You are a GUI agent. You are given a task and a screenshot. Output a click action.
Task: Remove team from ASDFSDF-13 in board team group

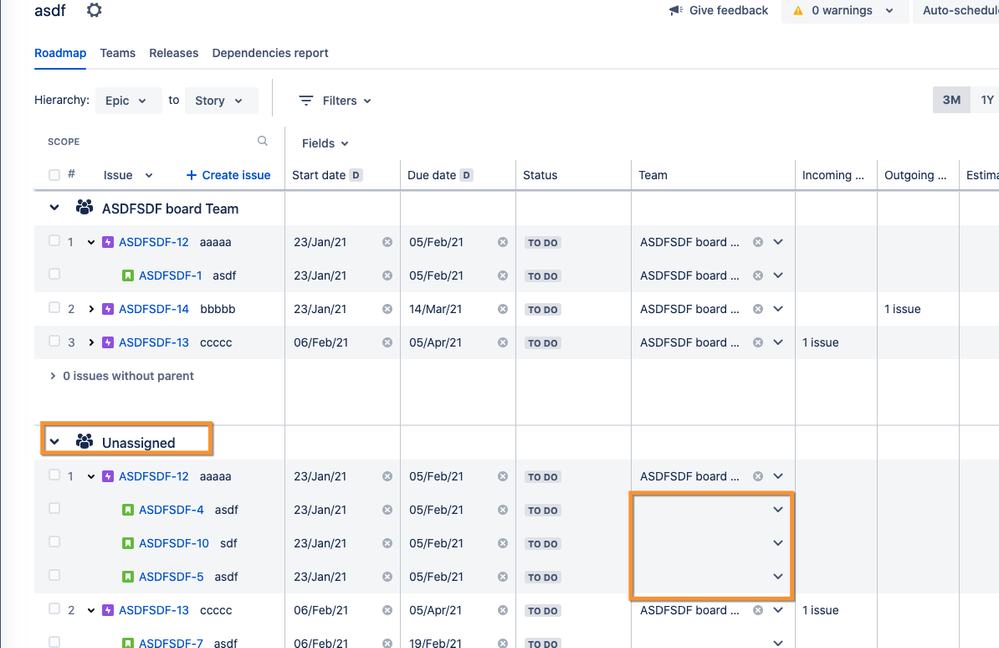tap(758, 342)
